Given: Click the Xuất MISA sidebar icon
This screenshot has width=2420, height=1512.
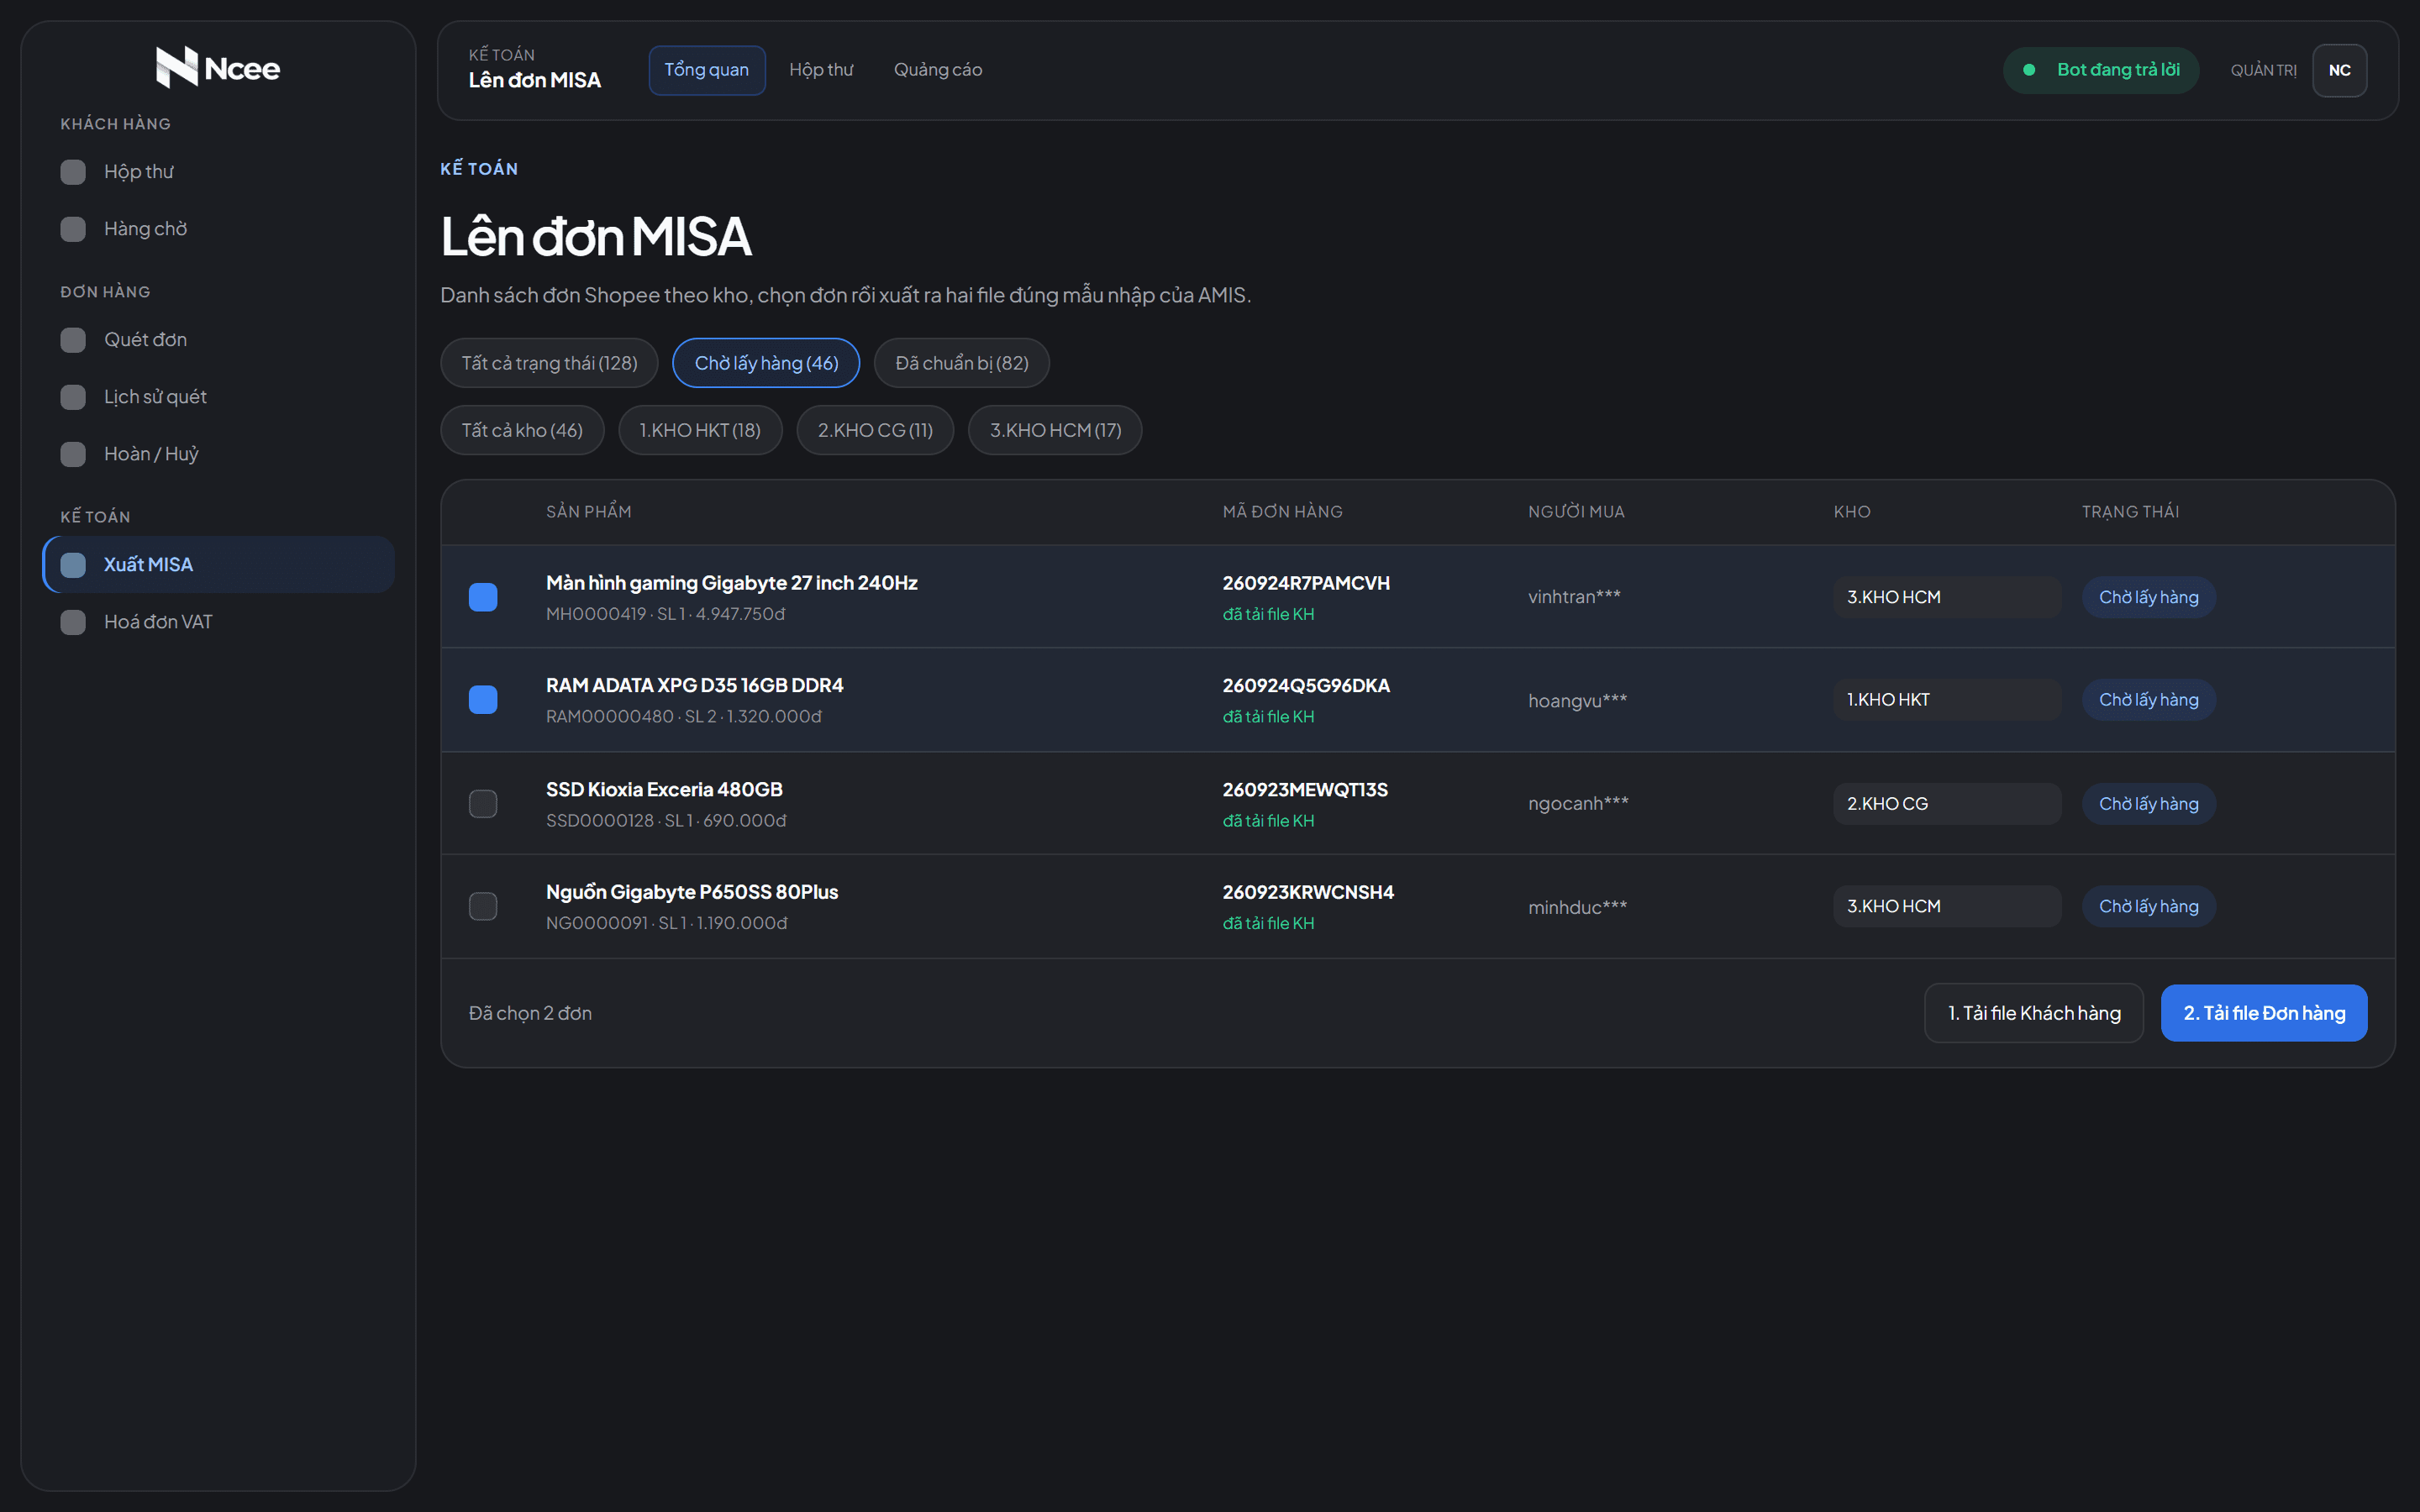Looking at the screenshot, I should coord(73,565).
